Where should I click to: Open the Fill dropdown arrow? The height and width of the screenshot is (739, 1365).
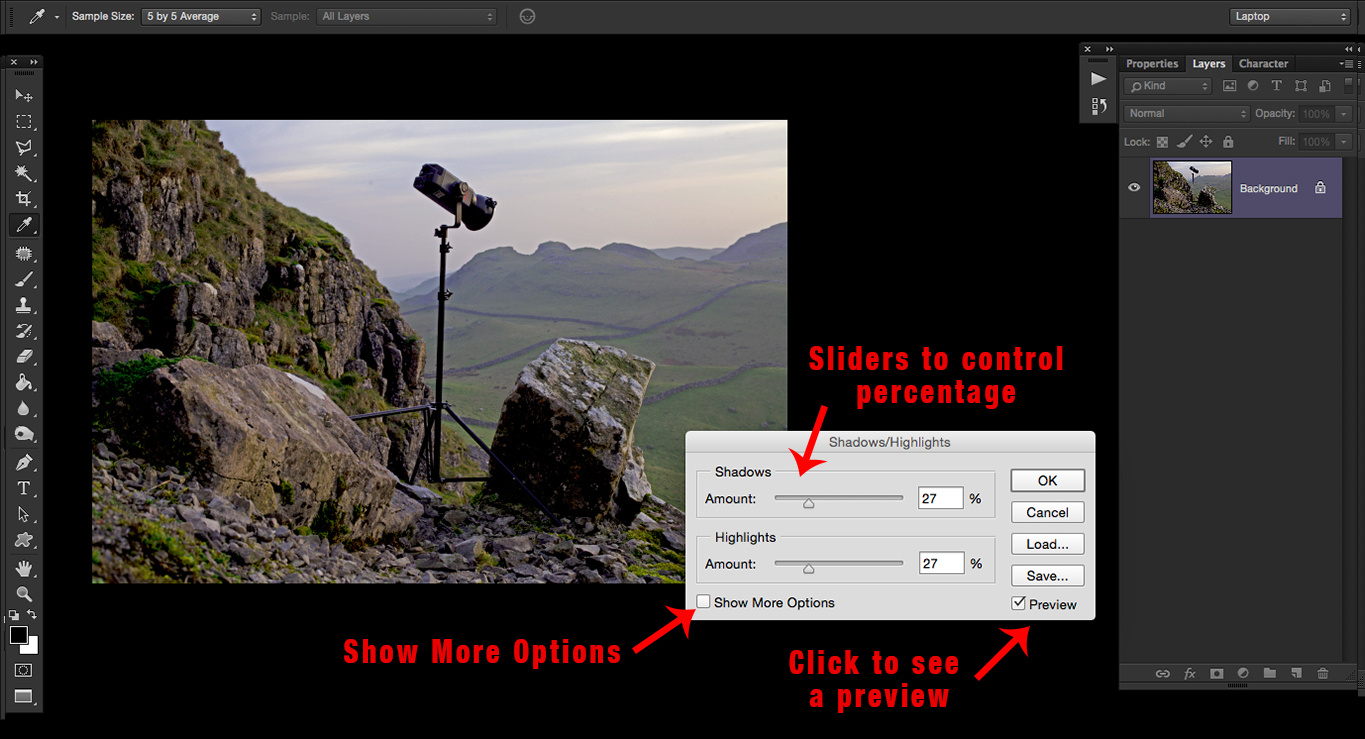(1344, 142)
